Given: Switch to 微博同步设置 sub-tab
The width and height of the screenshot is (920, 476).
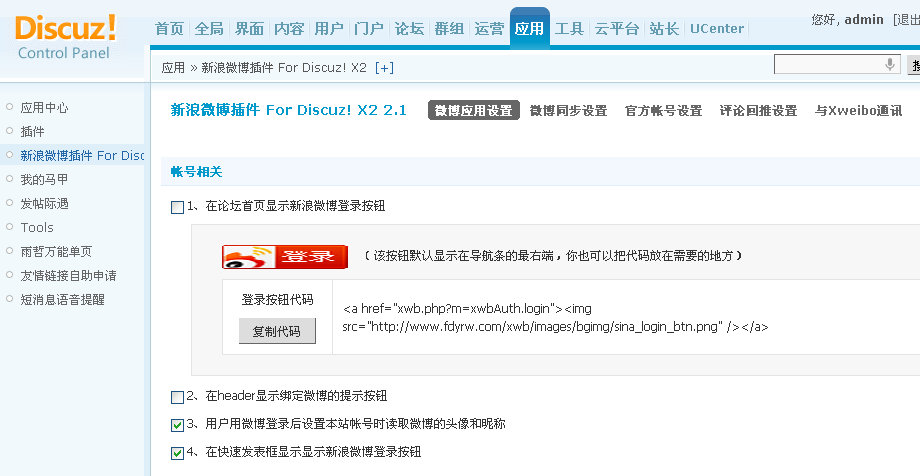Looking at the screenshot, I should (569, 110).
